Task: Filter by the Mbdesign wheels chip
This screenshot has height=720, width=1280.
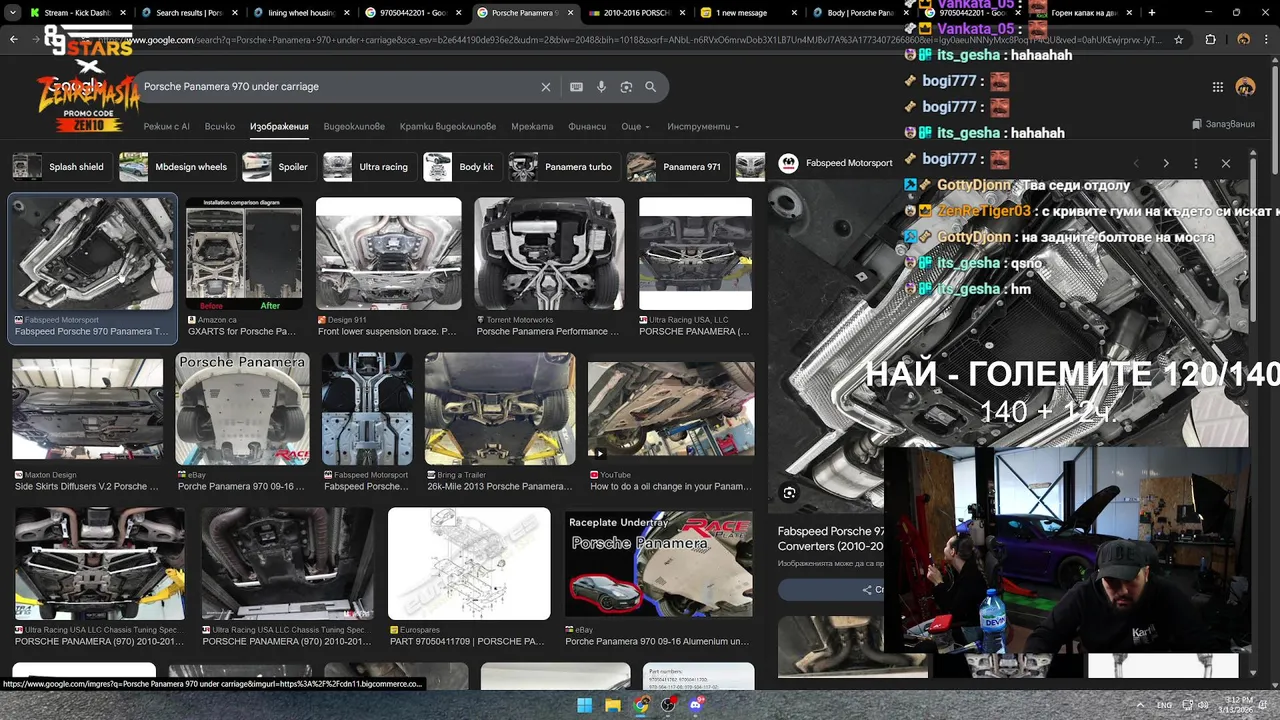Action: (x=175, y=167)
